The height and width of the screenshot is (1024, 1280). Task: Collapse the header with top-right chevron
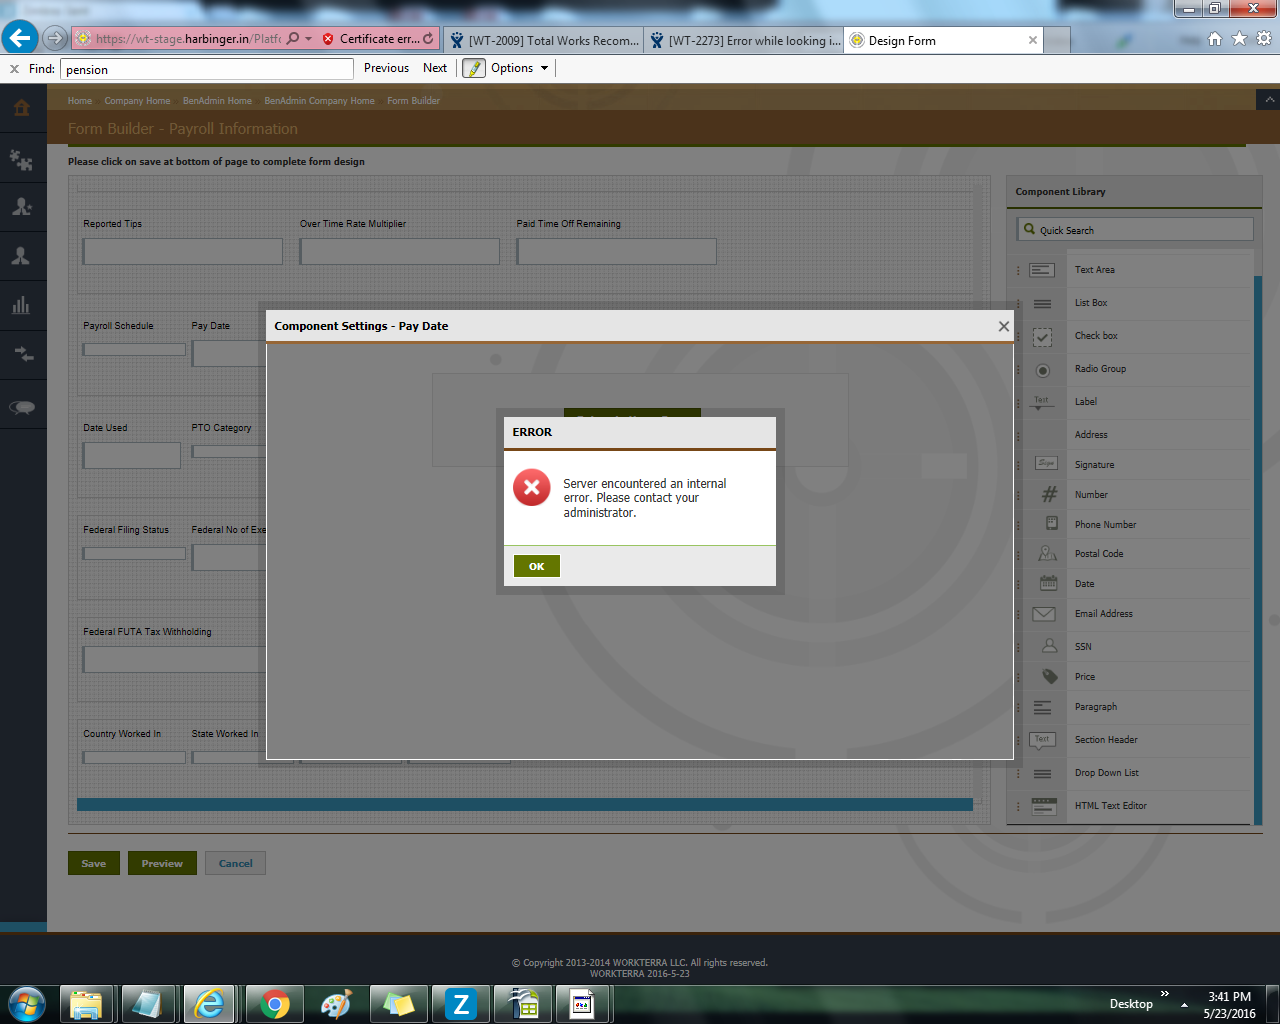point(1268,100)
